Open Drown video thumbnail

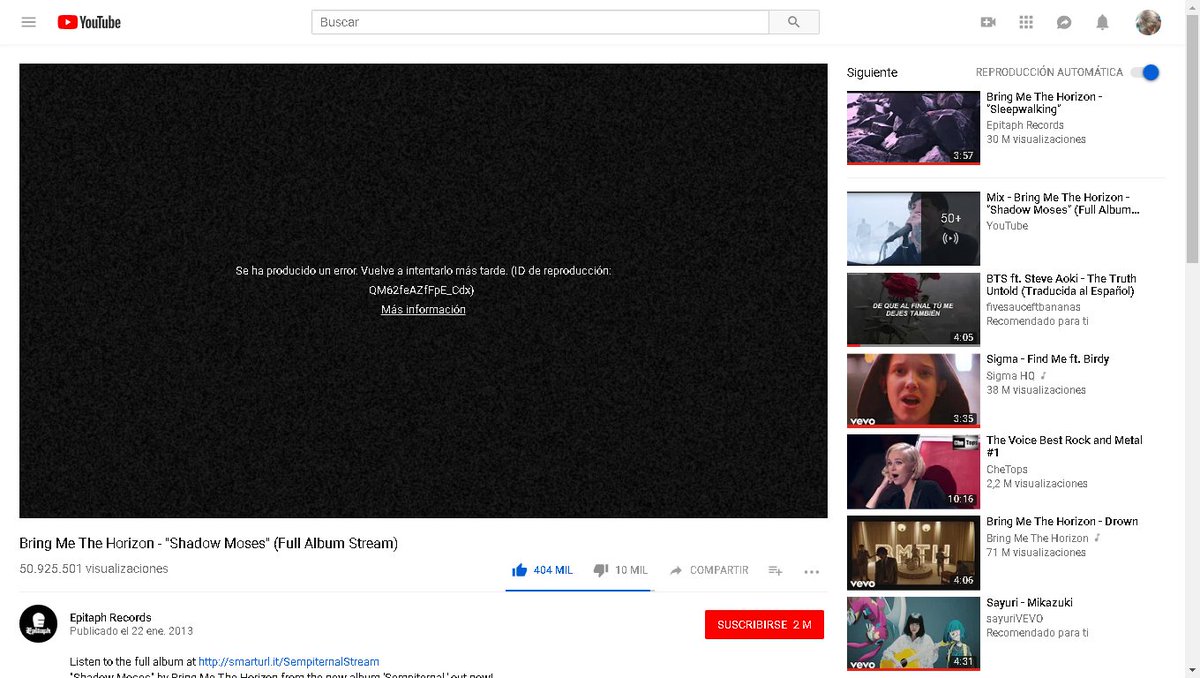[913, 552]
